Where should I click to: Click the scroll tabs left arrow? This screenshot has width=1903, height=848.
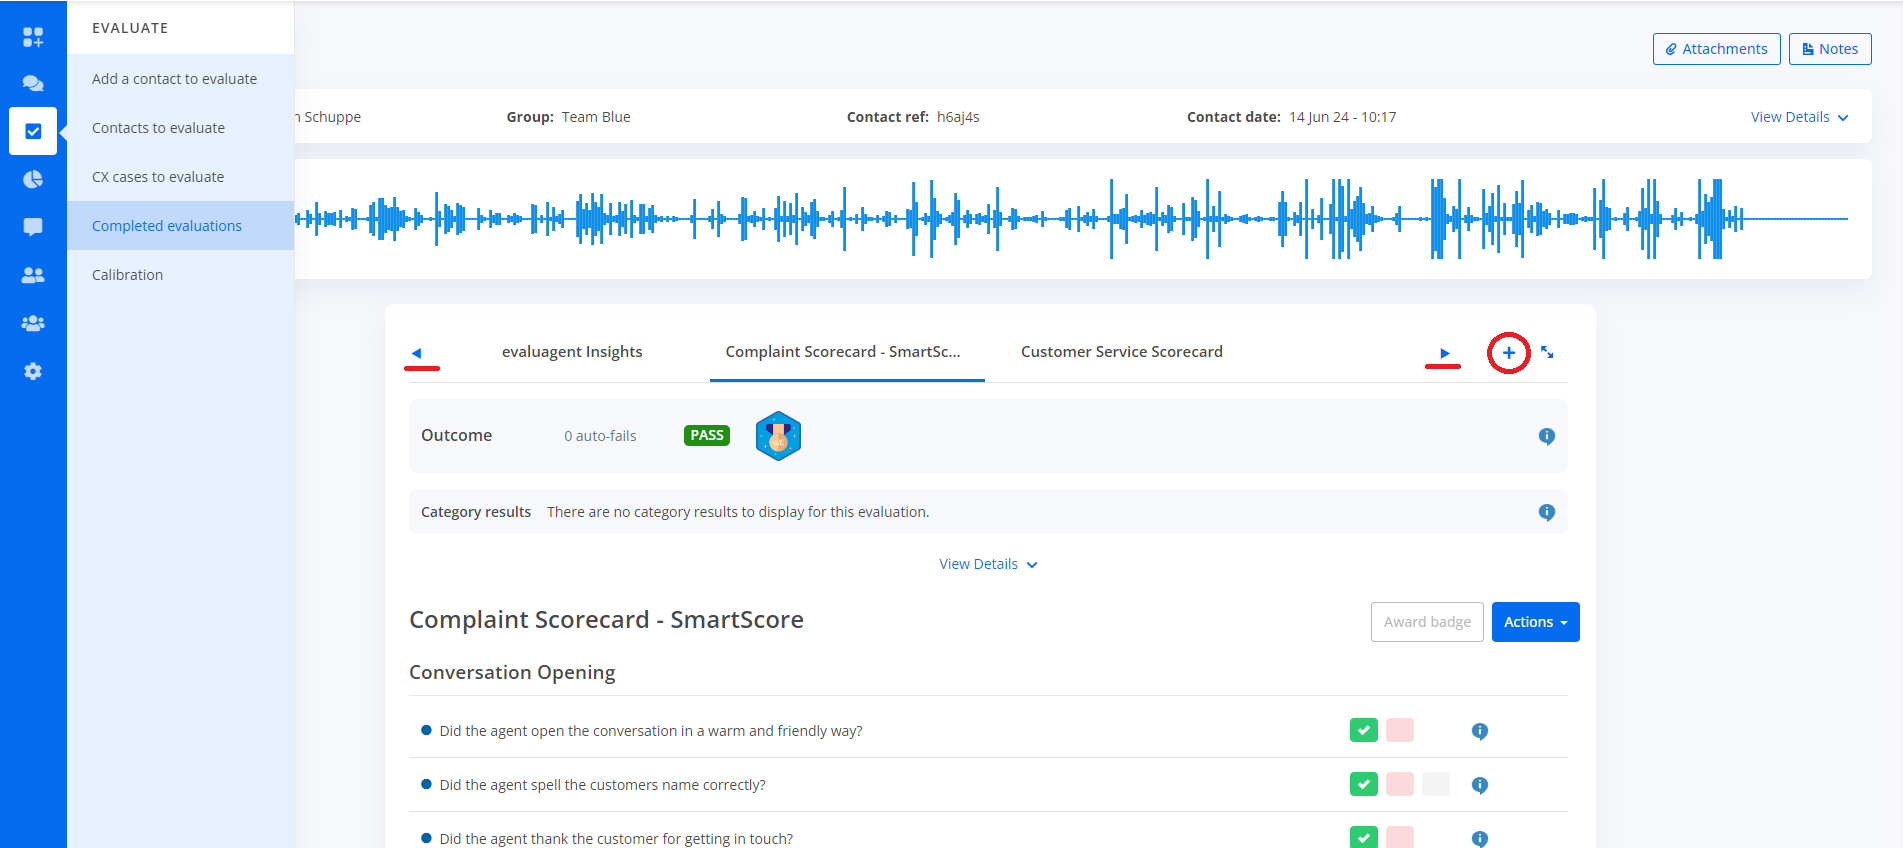417,353
